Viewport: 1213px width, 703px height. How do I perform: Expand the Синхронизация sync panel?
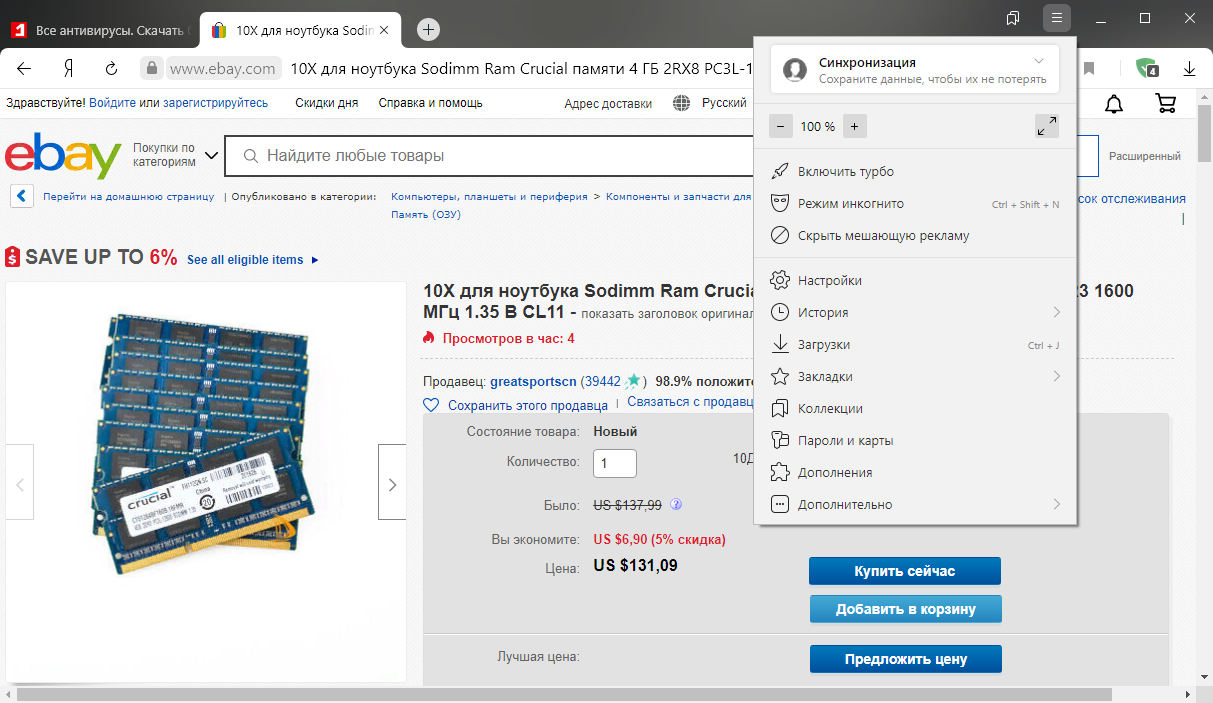pyautogui.click(x=1039, y=62)
